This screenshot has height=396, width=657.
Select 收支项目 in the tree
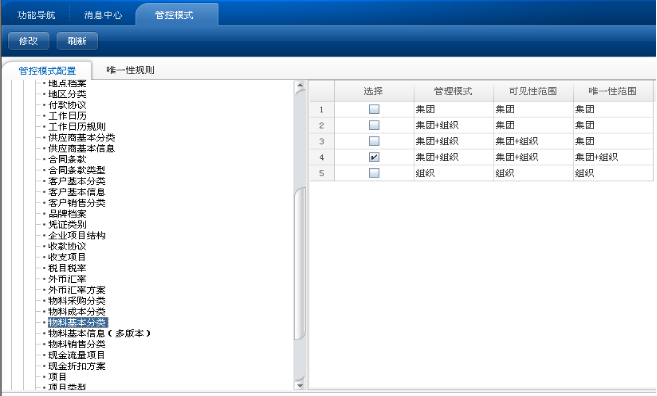click(67, 257)
